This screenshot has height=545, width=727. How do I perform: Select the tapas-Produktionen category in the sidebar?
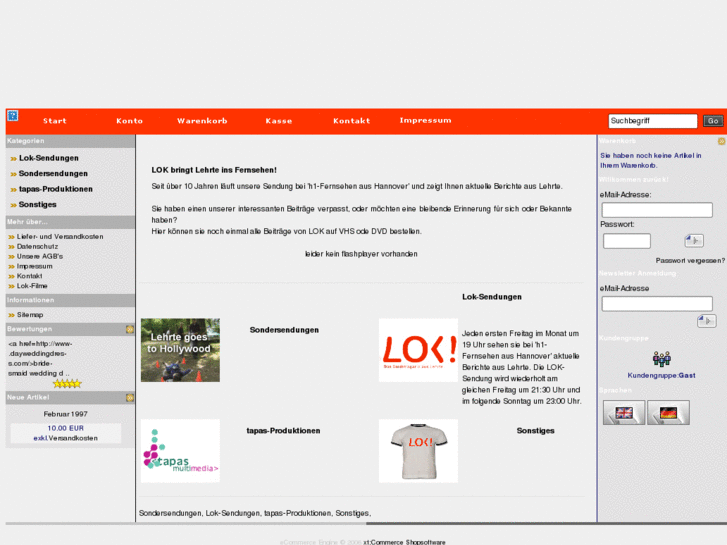[x=56, y=189]
